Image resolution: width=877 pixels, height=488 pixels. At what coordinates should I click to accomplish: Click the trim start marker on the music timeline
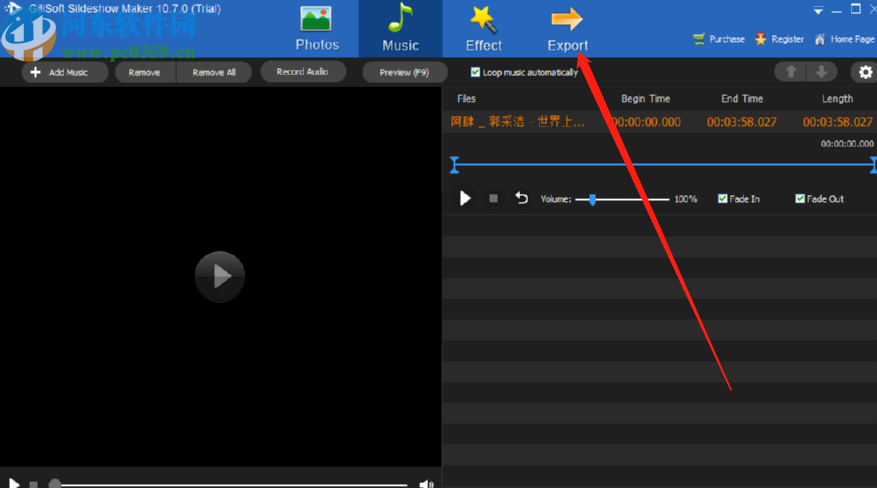click(454, 165)
